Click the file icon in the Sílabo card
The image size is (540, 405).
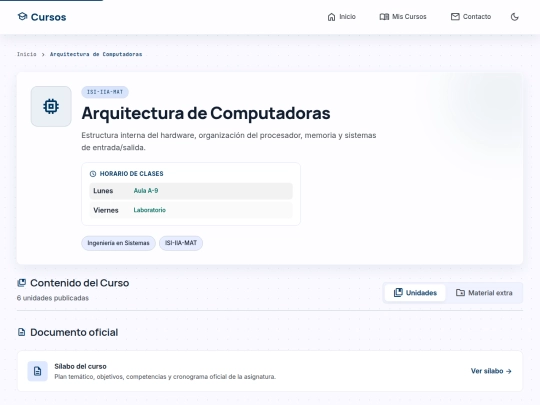[x=38, y=371]
